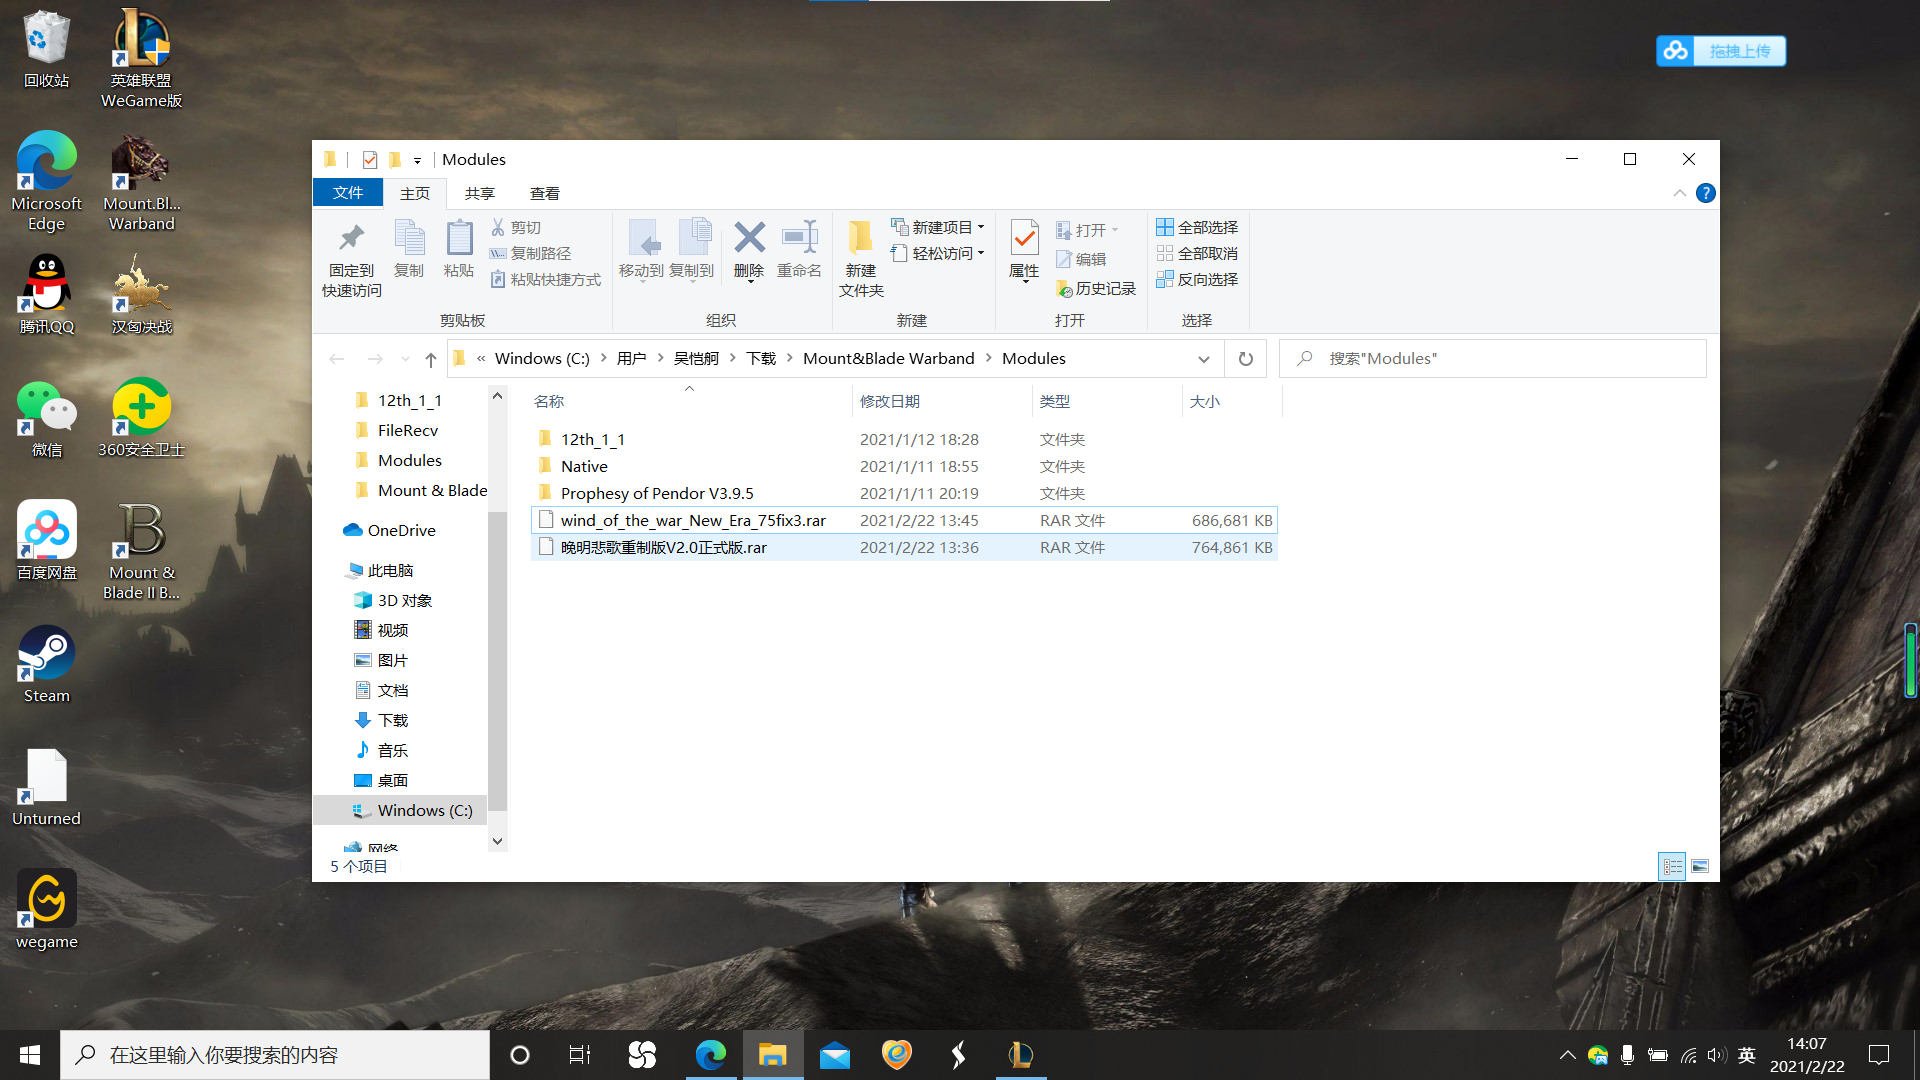Open Mail app from taskbar

coord(834,1055)
